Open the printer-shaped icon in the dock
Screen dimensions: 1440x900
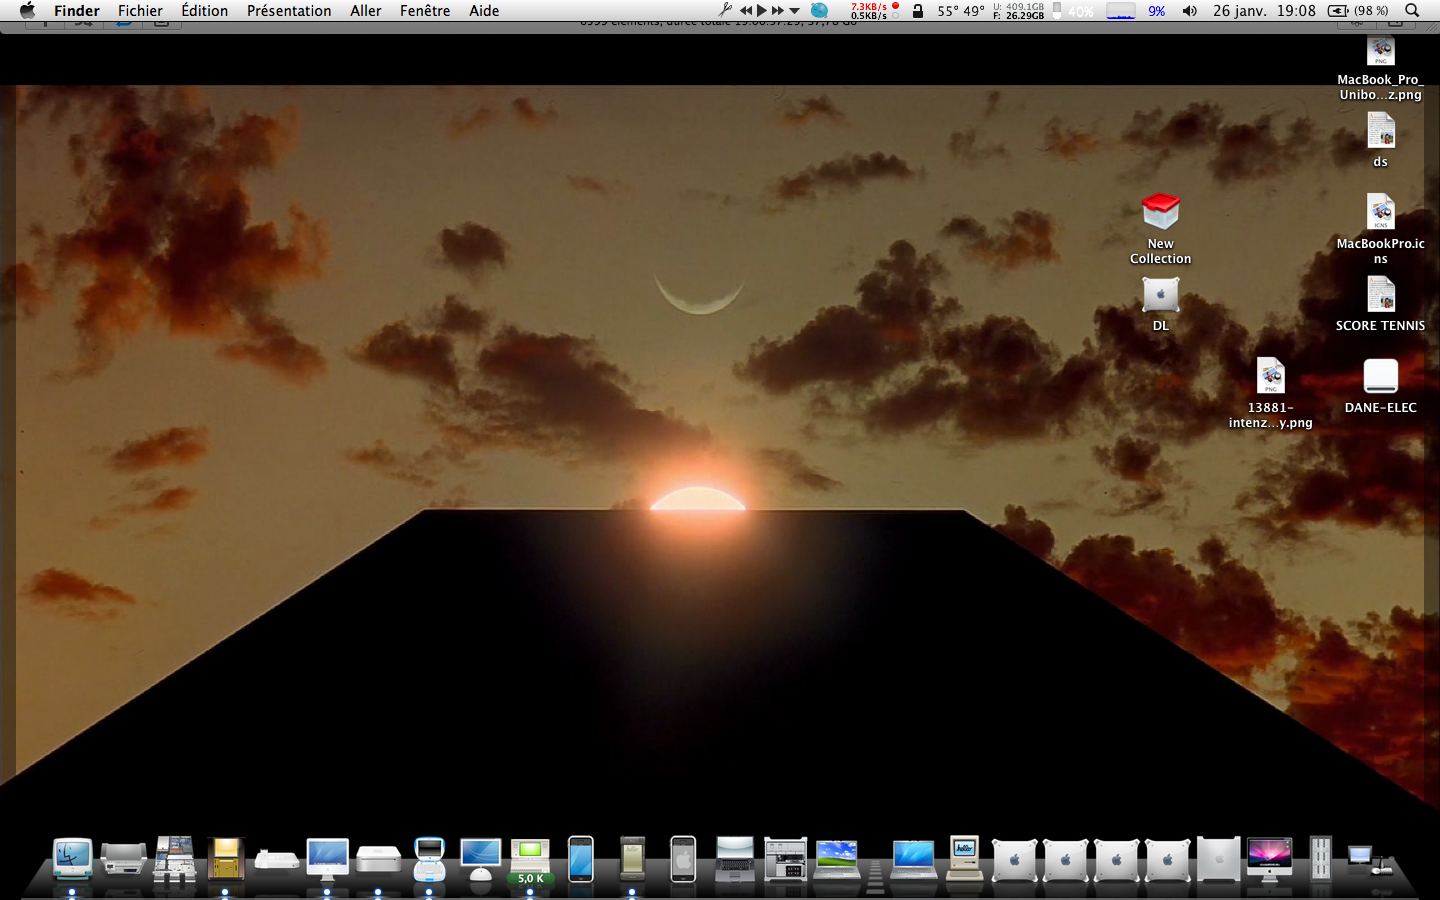pyautogui.click(x=123, y=858)
